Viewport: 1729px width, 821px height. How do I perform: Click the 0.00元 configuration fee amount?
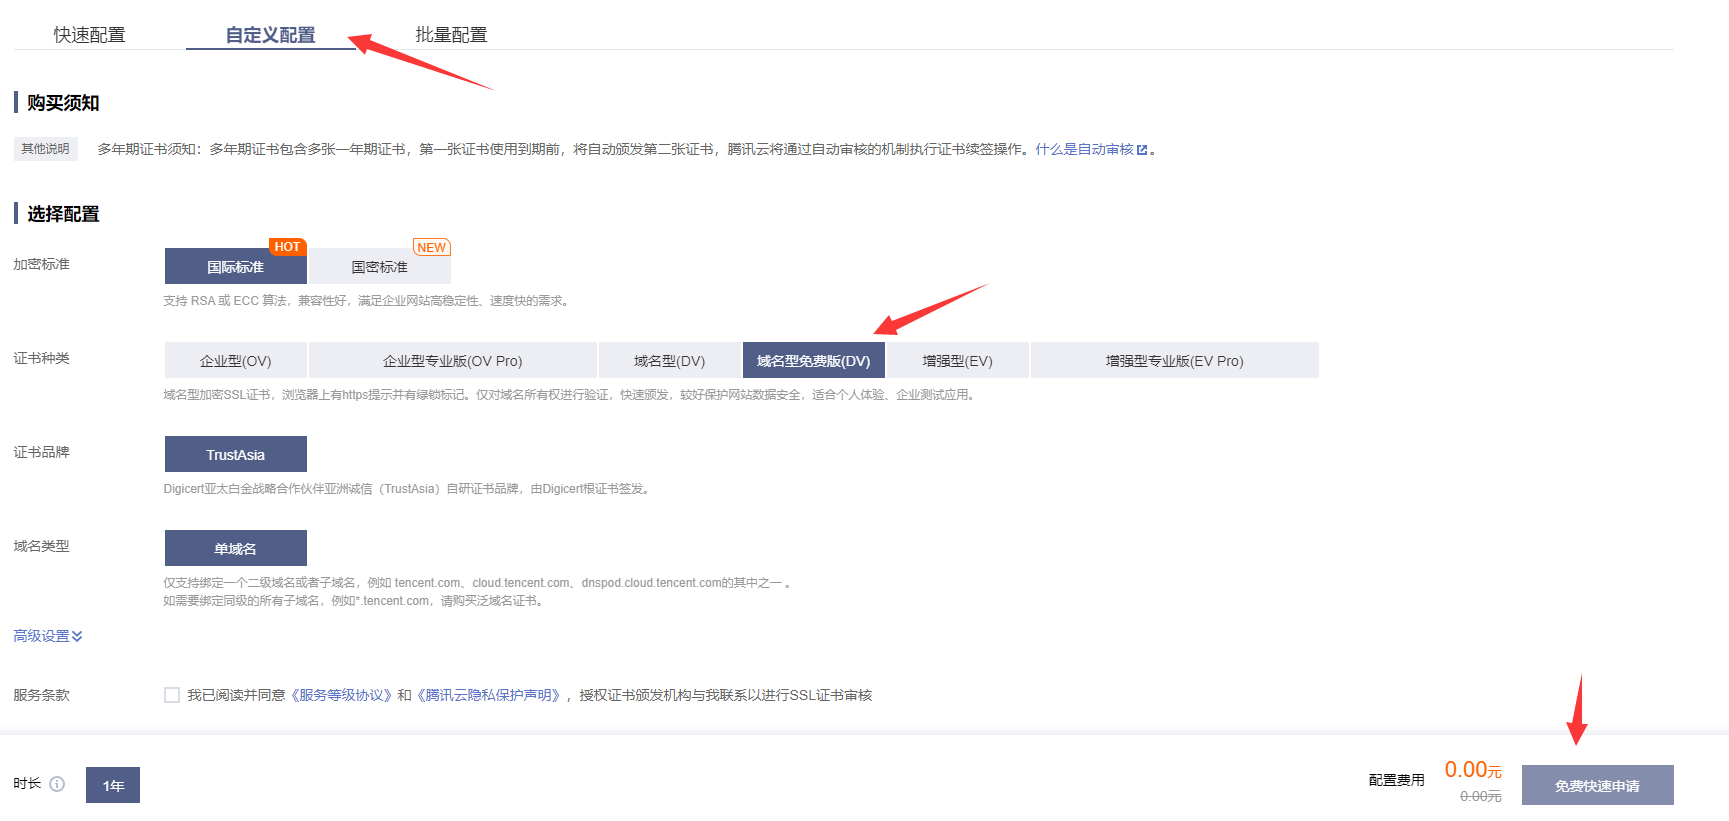(x=1473, y=770)
